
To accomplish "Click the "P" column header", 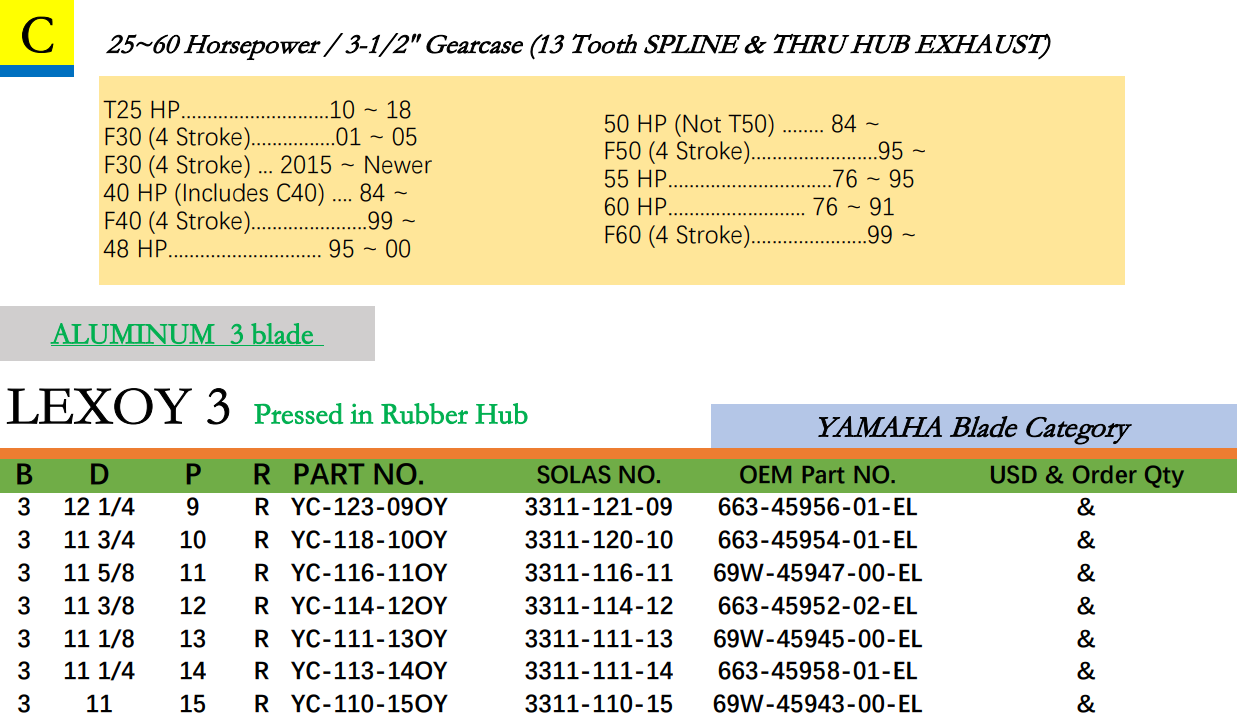I will [x=193, y=474].
